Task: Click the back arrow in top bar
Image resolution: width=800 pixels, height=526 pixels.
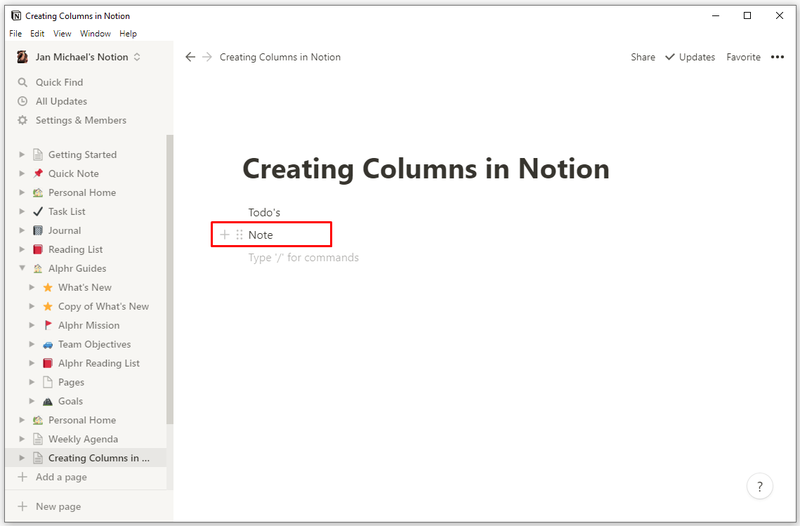Action: pos(190,57)
